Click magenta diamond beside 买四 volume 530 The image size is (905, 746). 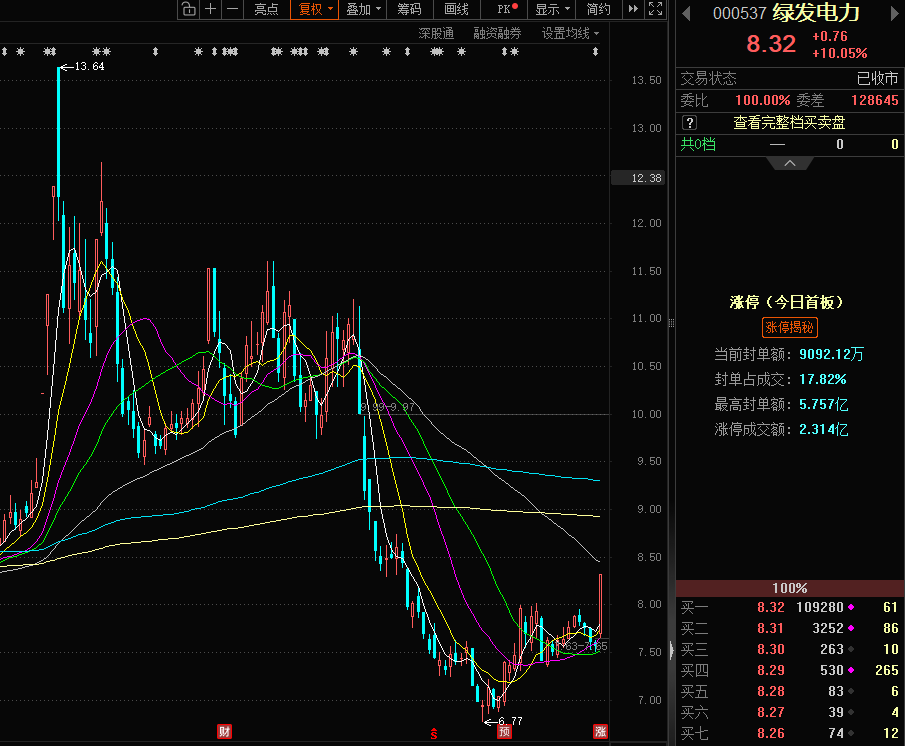[x=851, y=670]
